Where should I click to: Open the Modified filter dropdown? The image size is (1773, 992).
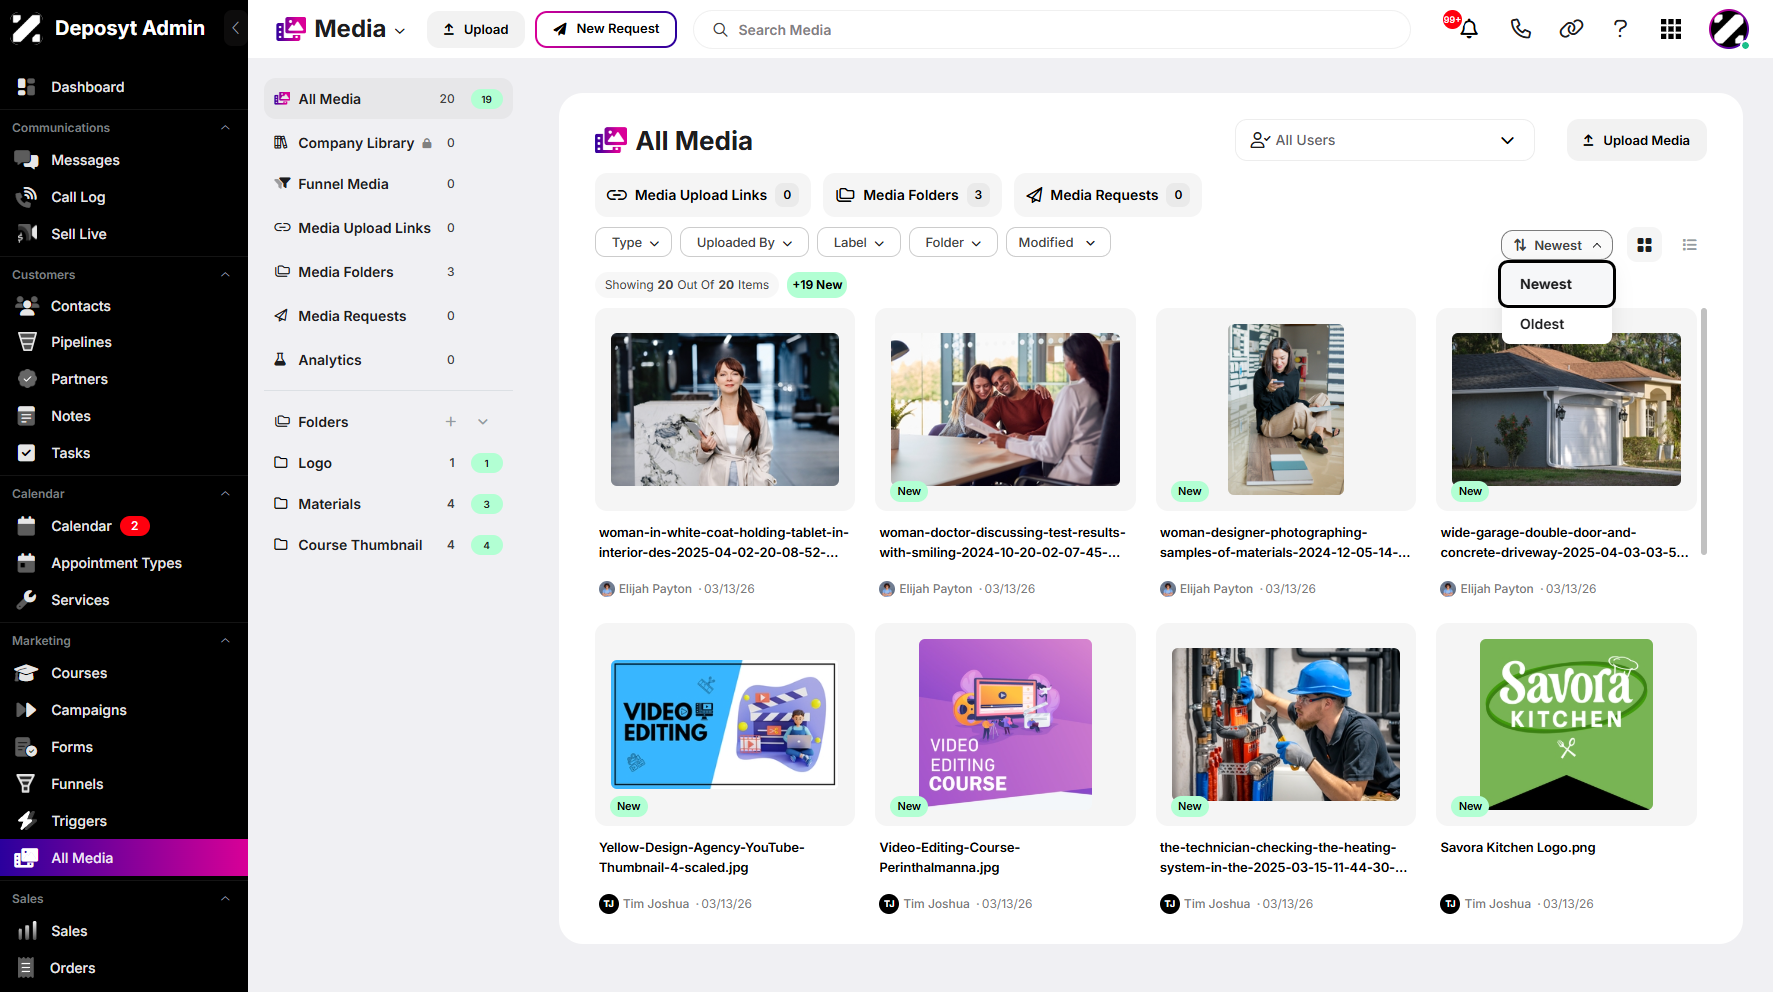pos(1057,242)
